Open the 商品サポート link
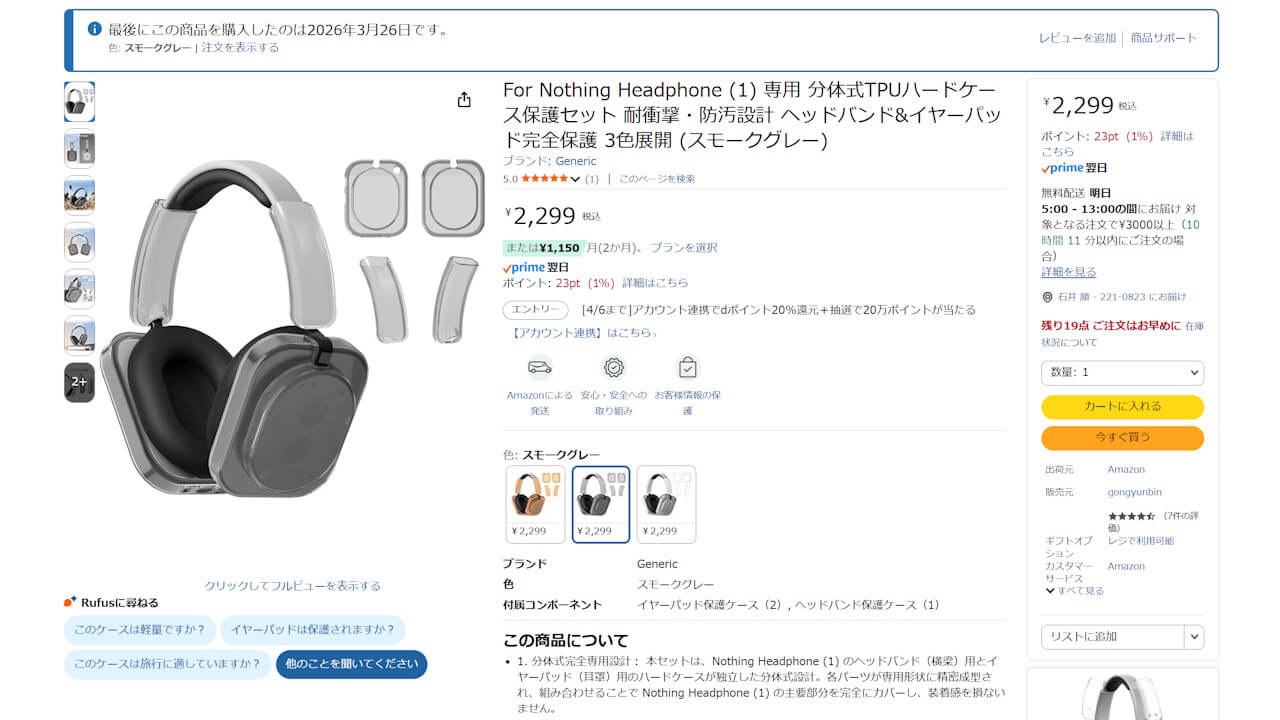Viewport: 1280px width, 720px height. click(x=1163, y=38)
